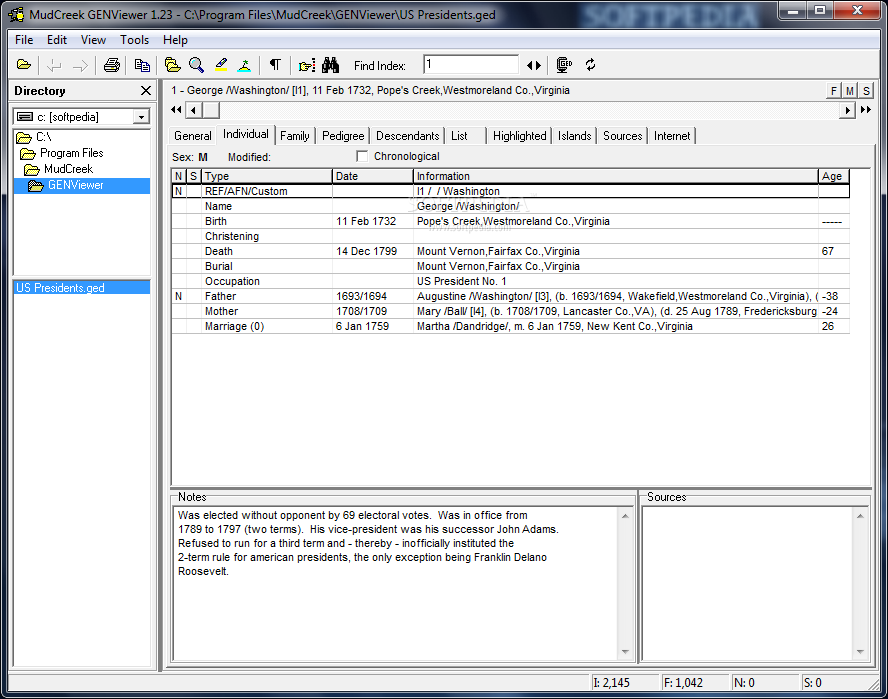Switch to the General tab

(x=193, y=136)
